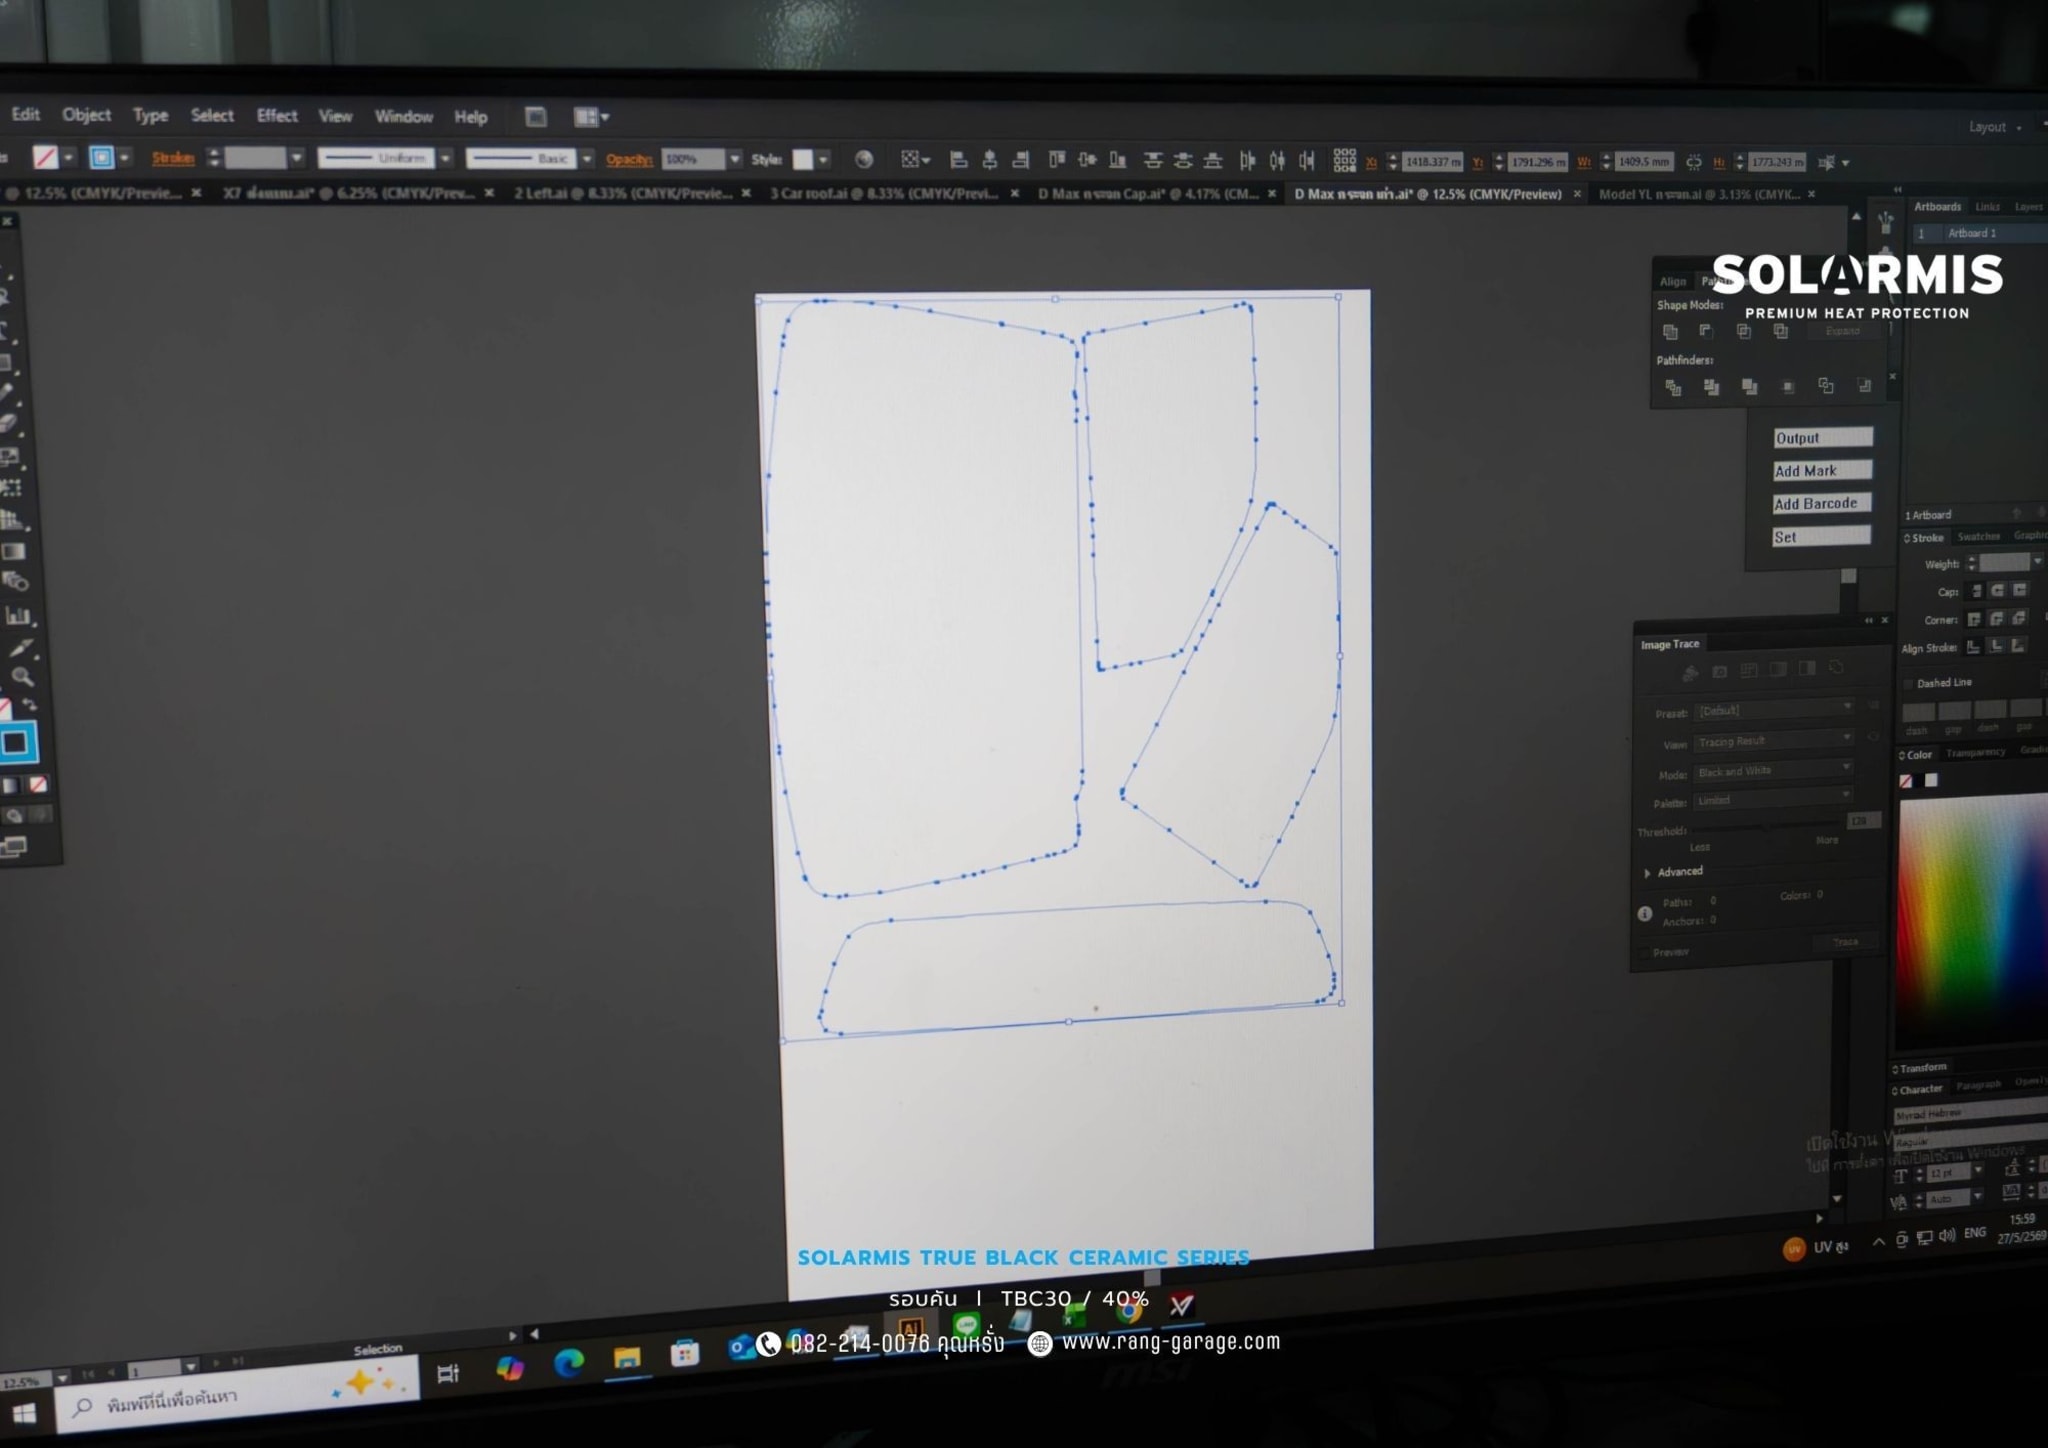Open the Window menu
This screenshot has width=2048, height=1448.
(x=404, y=116)
